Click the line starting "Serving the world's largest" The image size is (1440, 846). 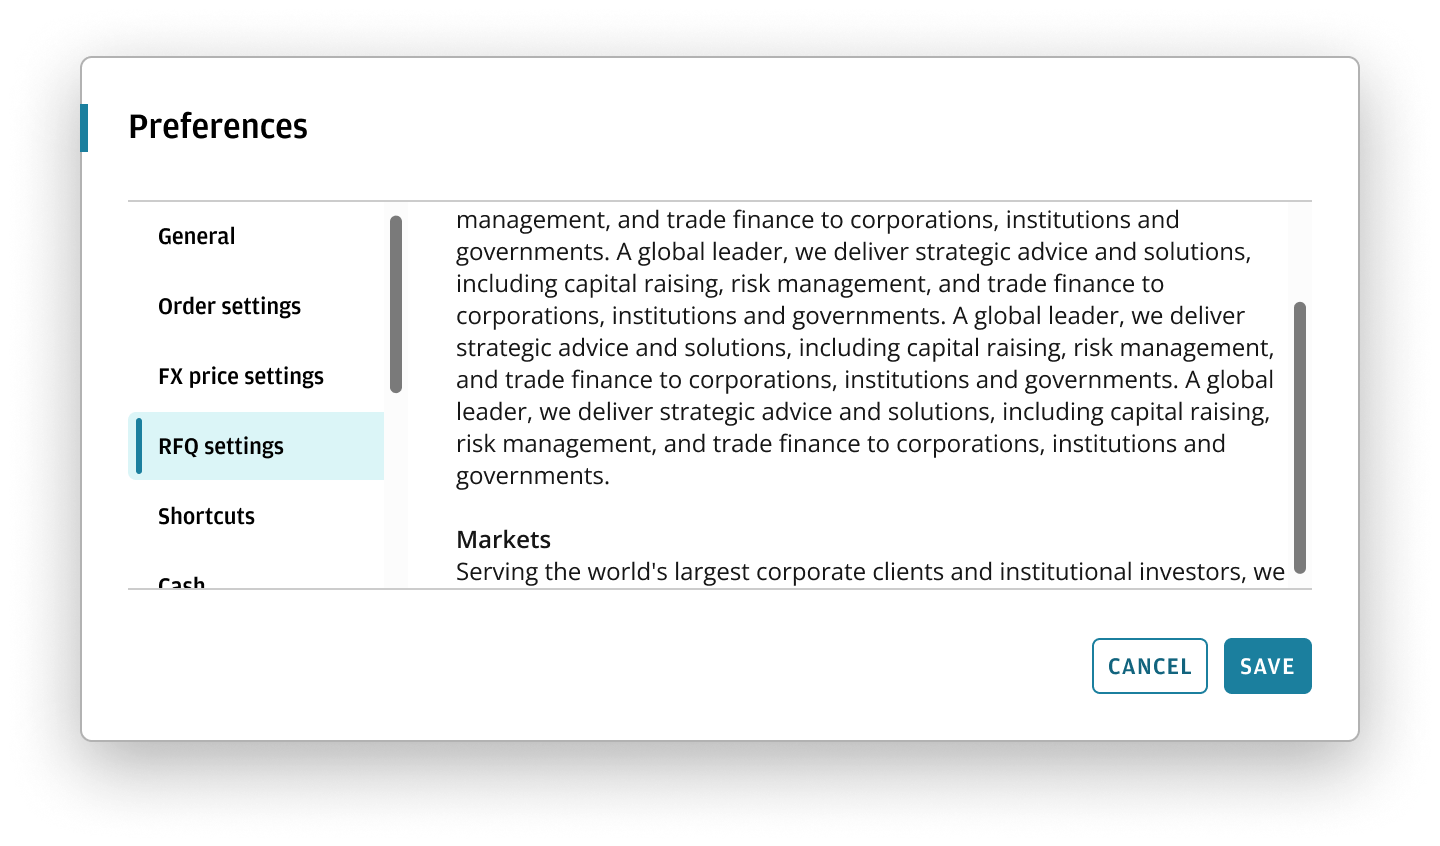coord(870,572)
